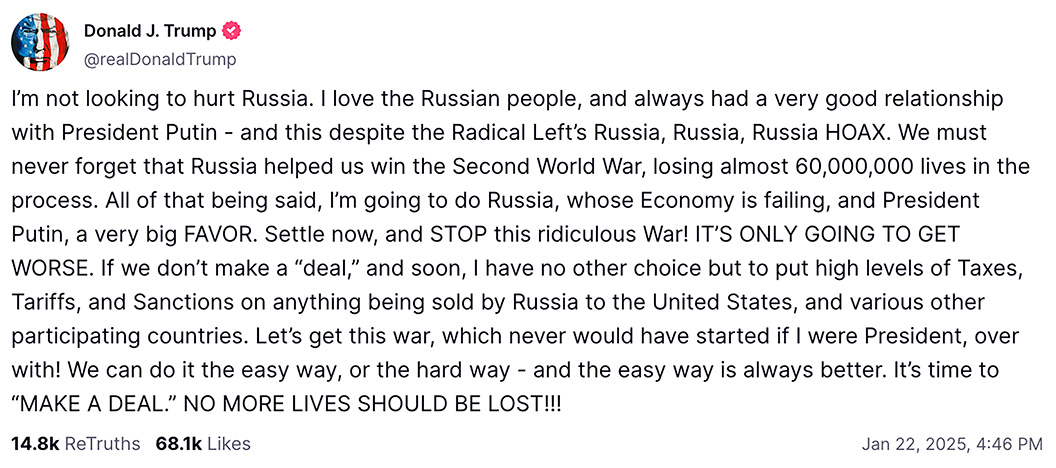Click the phrase NO MORE LIVES SHOULD BE LOST

coord(371,405)
